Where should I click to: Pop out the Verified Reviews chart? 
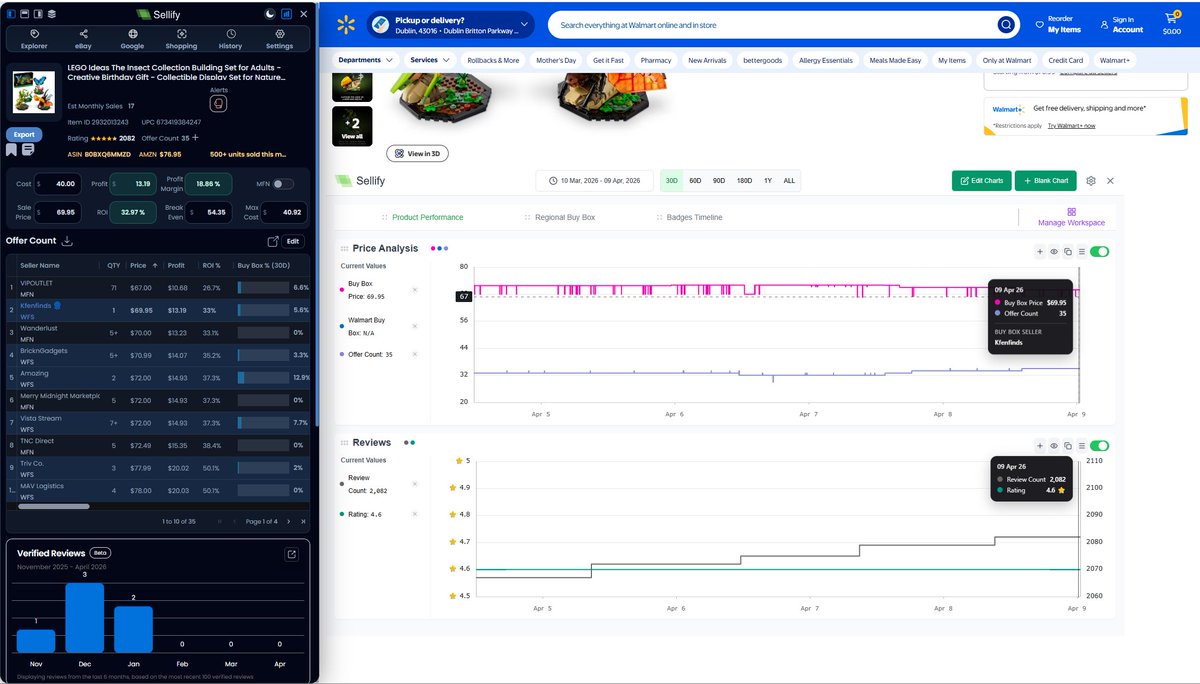point(291,554)
